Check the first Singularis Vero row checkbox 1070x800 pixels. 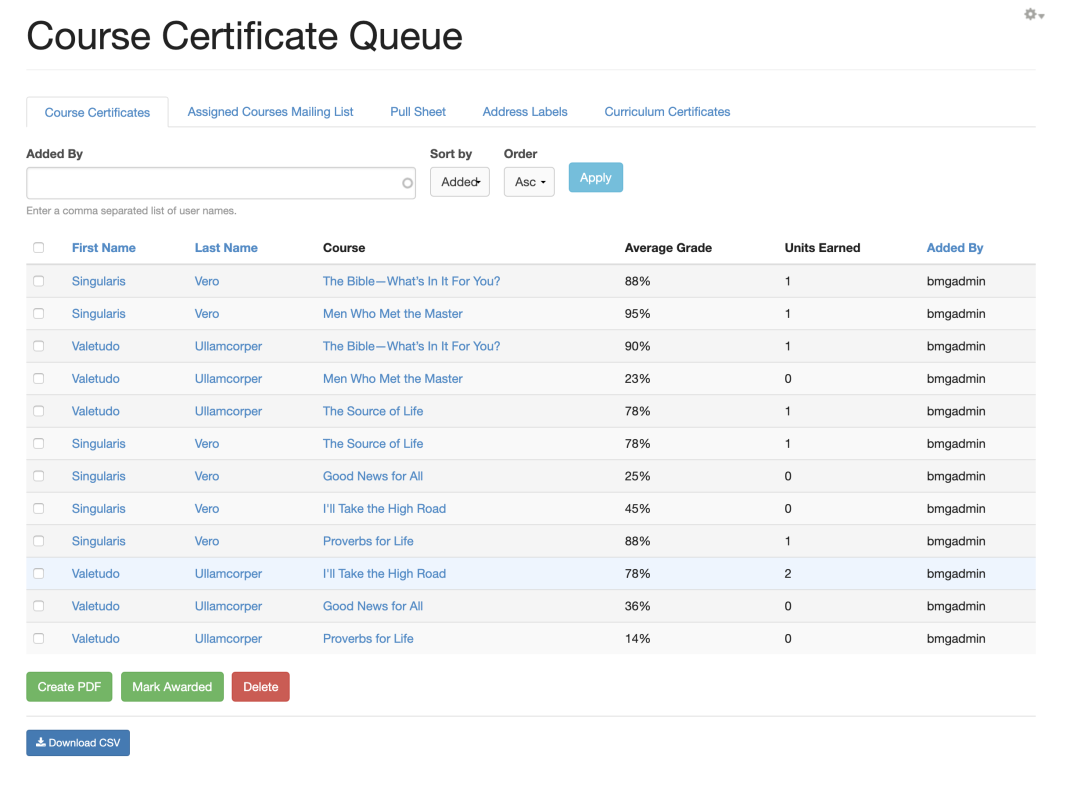tap(39, 282)
